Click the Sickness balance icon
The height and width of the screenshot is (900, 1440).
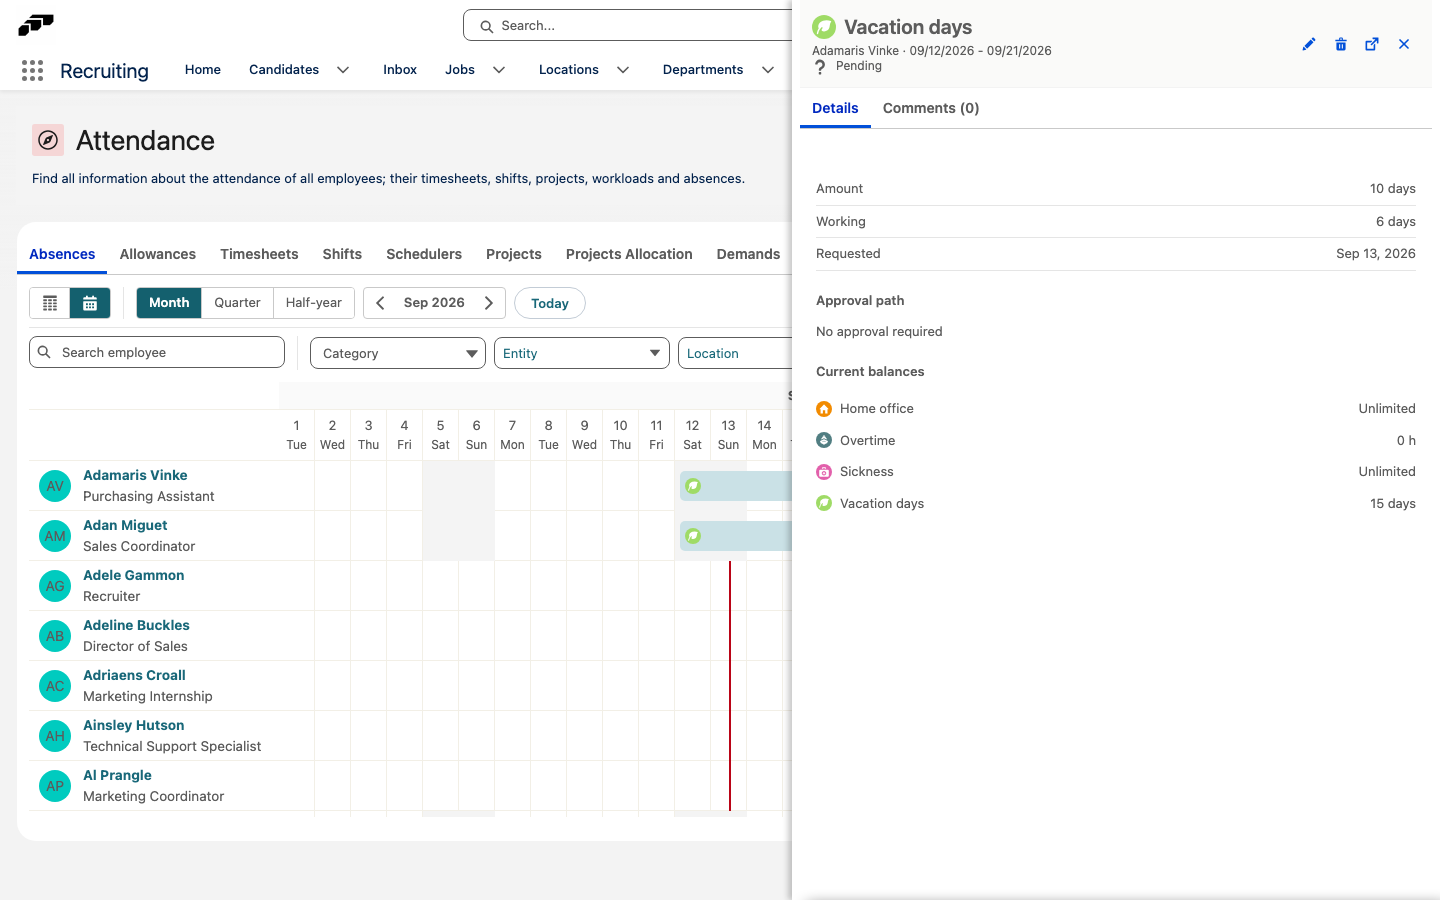824,472
